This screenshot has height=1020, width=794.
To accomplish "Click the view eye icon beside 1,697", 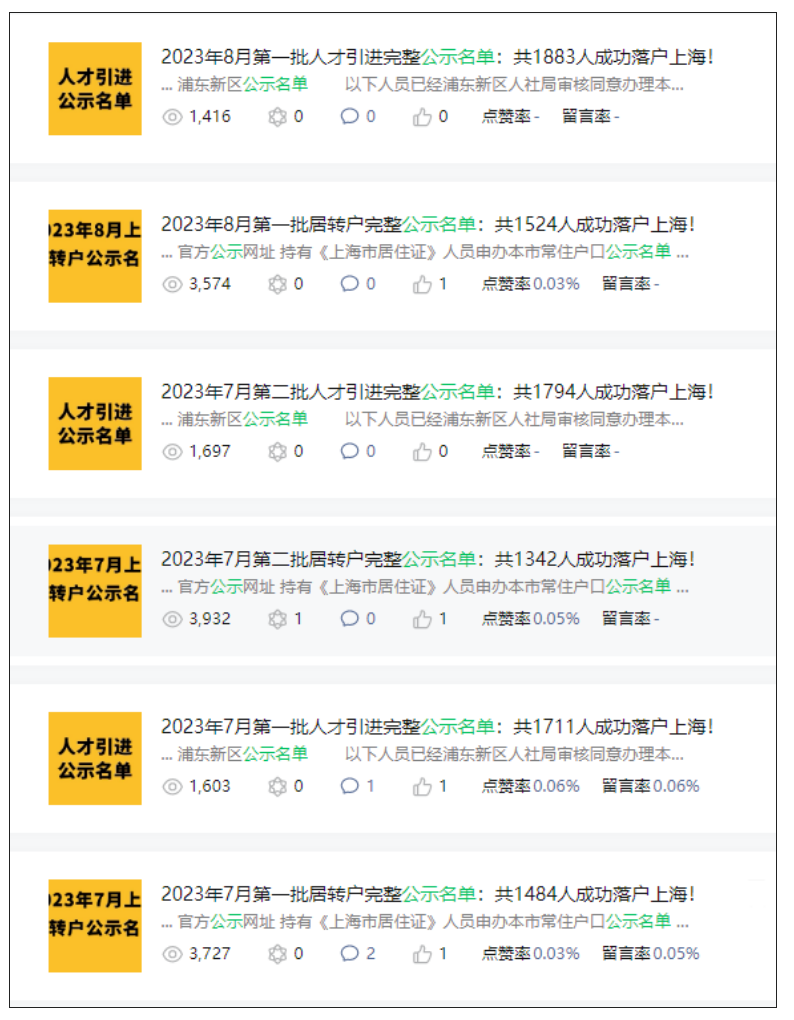I will 172,451.
